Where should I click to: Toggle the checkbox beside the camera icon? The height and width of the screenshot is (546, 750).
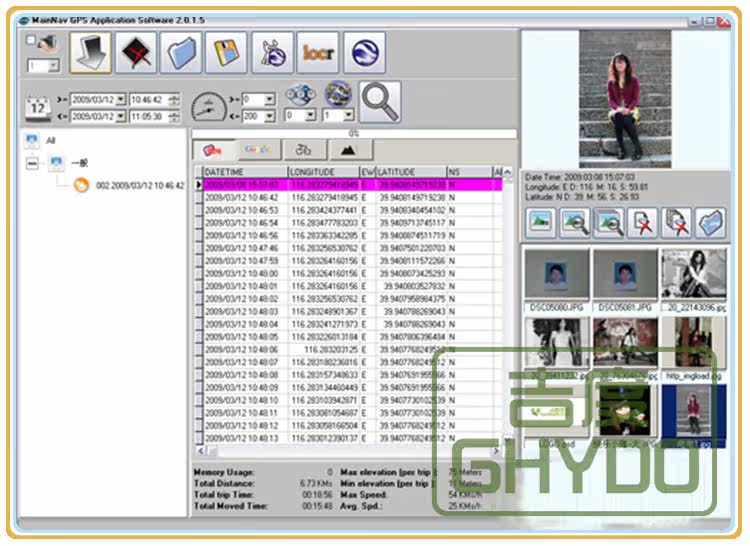coord(31,40)
